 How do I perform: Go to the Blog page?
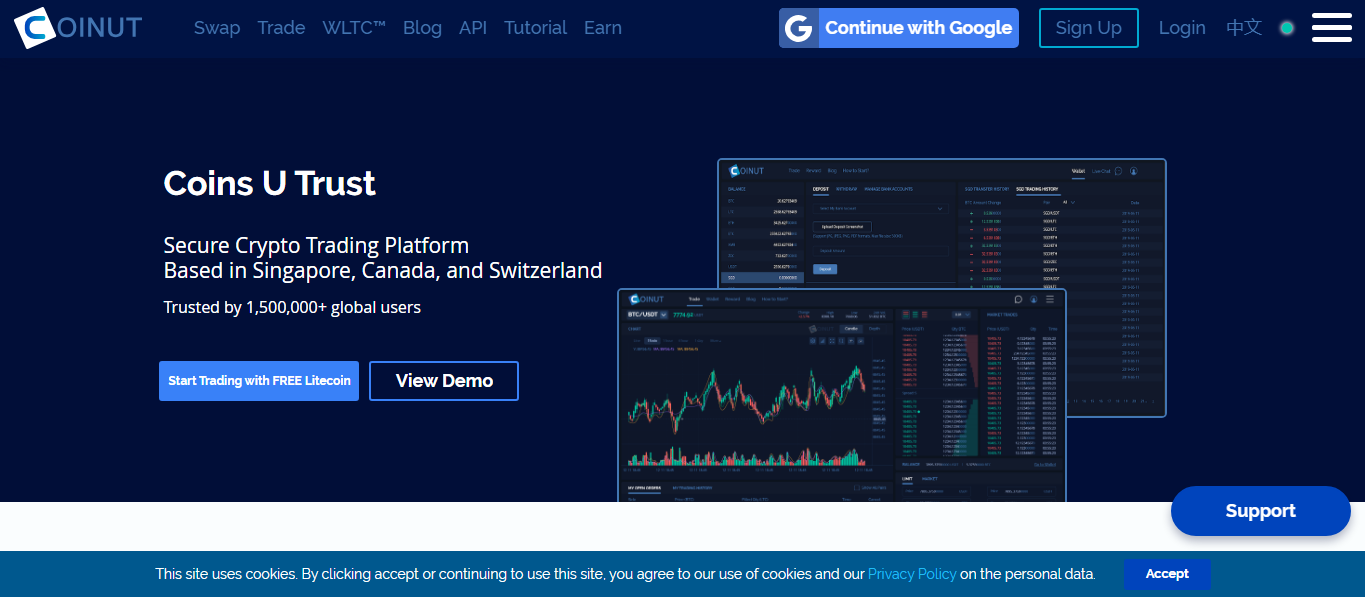pyautogui.click(x=422, y=28)
